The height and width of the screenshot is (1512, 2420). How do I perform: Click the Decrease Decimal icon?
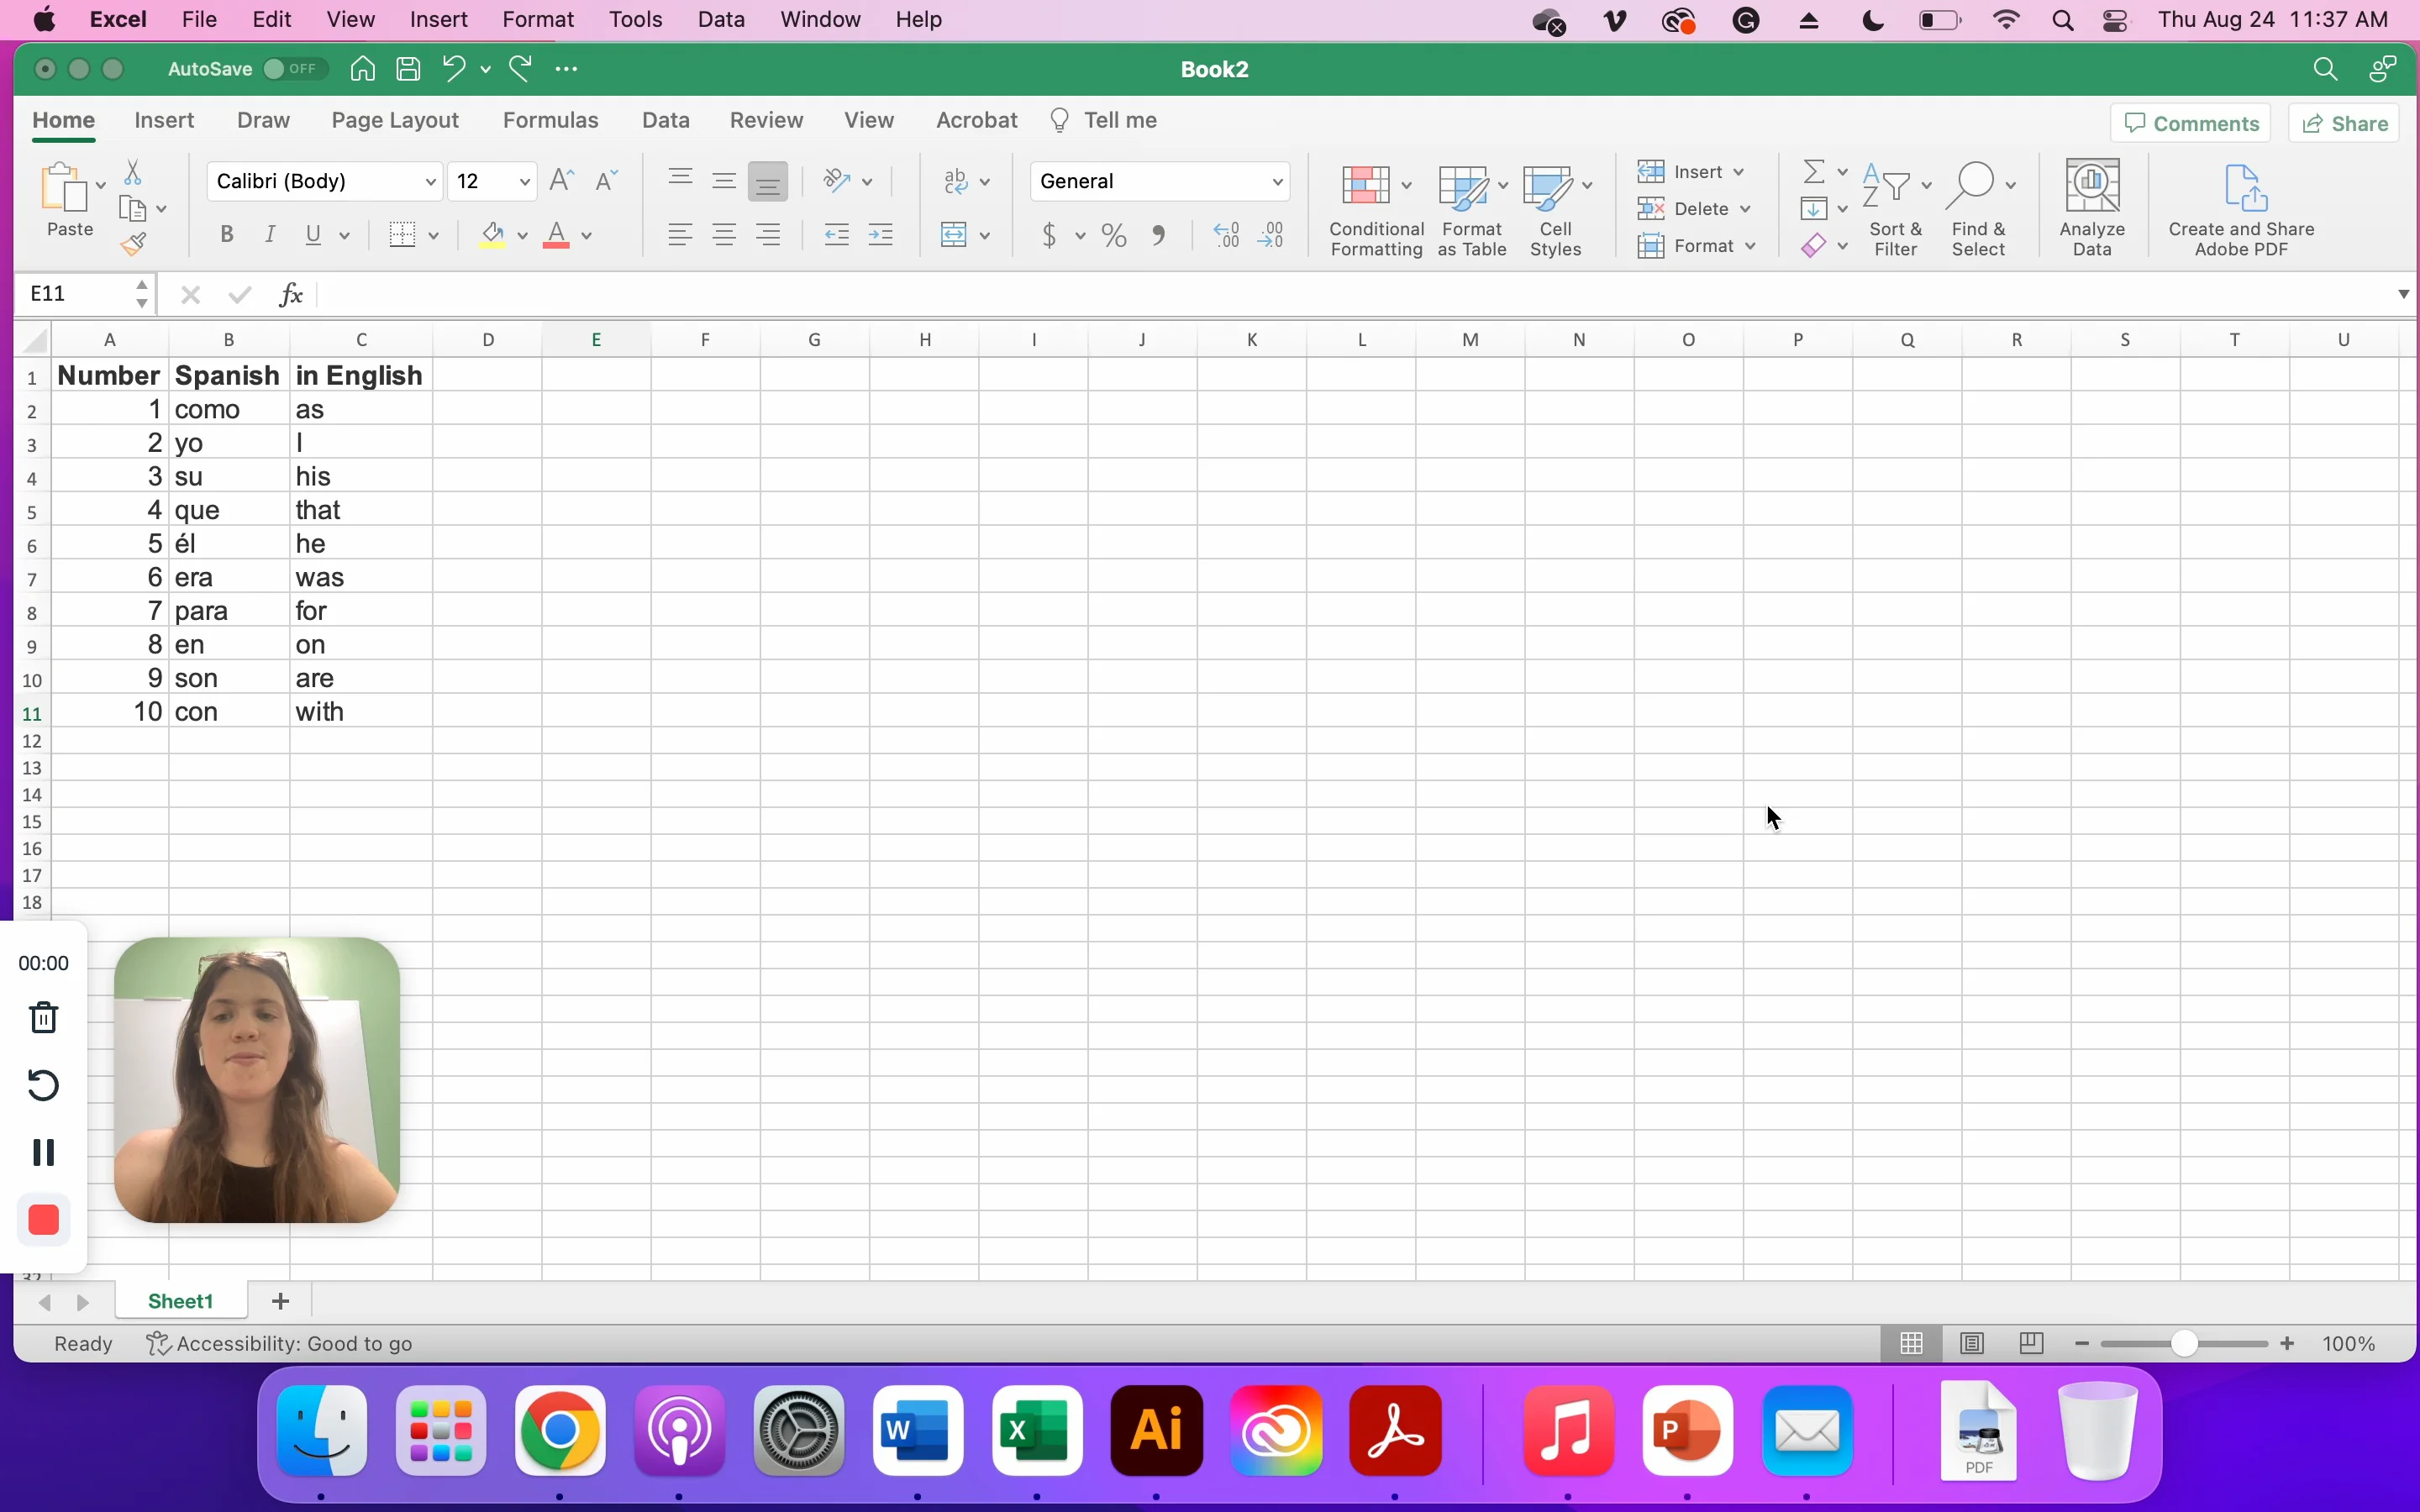1272,235
